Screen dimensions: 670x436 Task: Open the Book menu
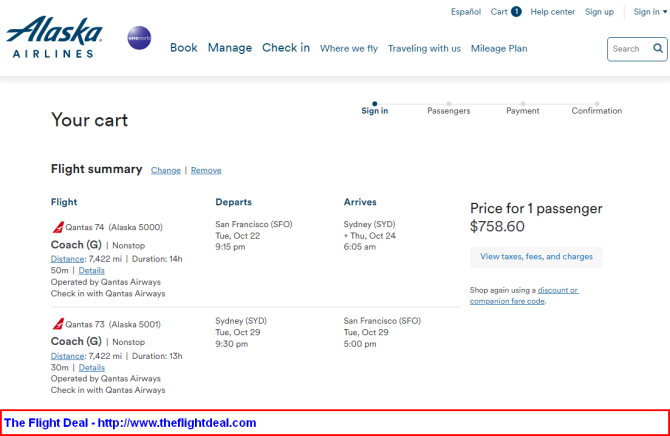point(184,48)
